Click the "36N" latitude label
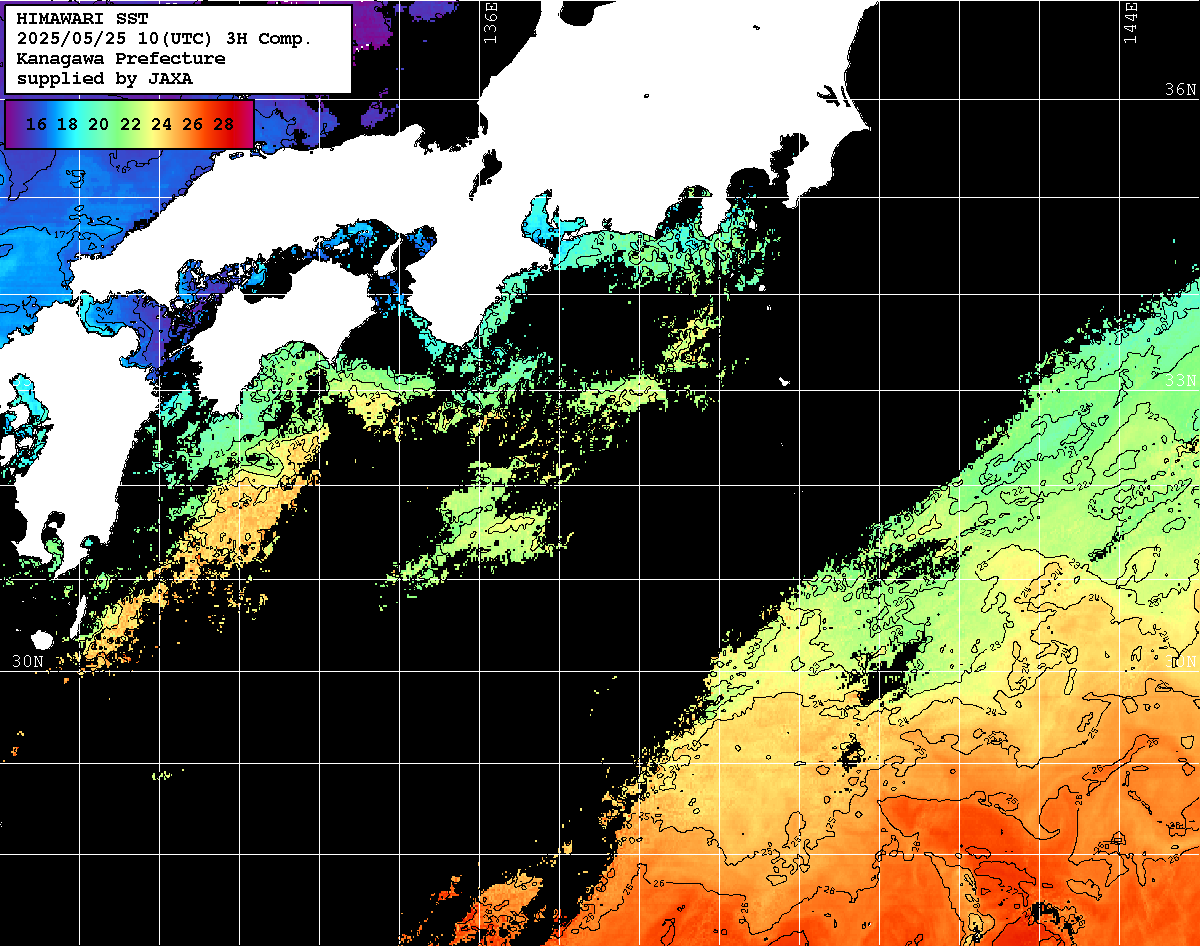Image resolution: width=1200 pixels, height=946 pixels. pyautogui.click(x=1181, y=89)
